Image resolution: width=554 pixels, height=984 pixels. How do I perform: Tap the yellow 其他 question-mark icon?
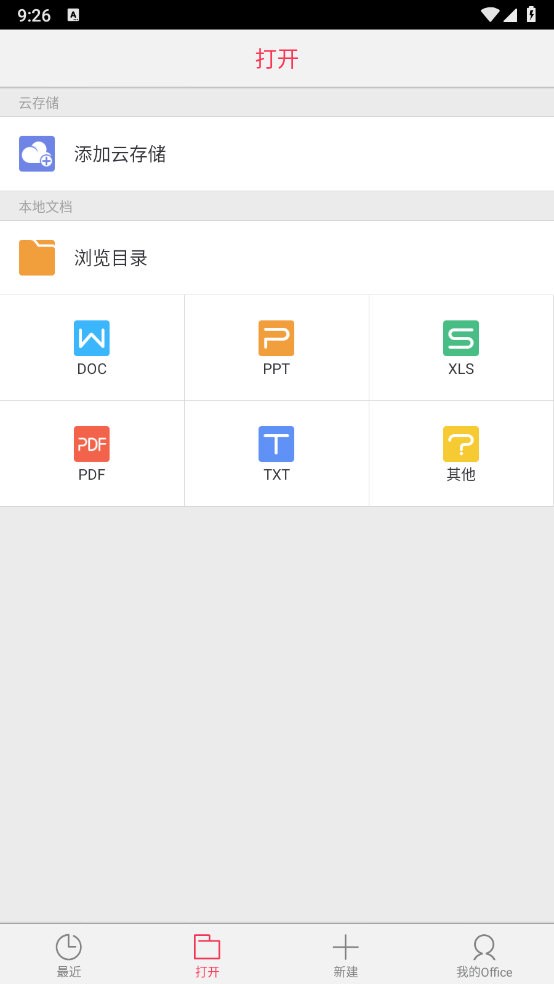point(461,444)
